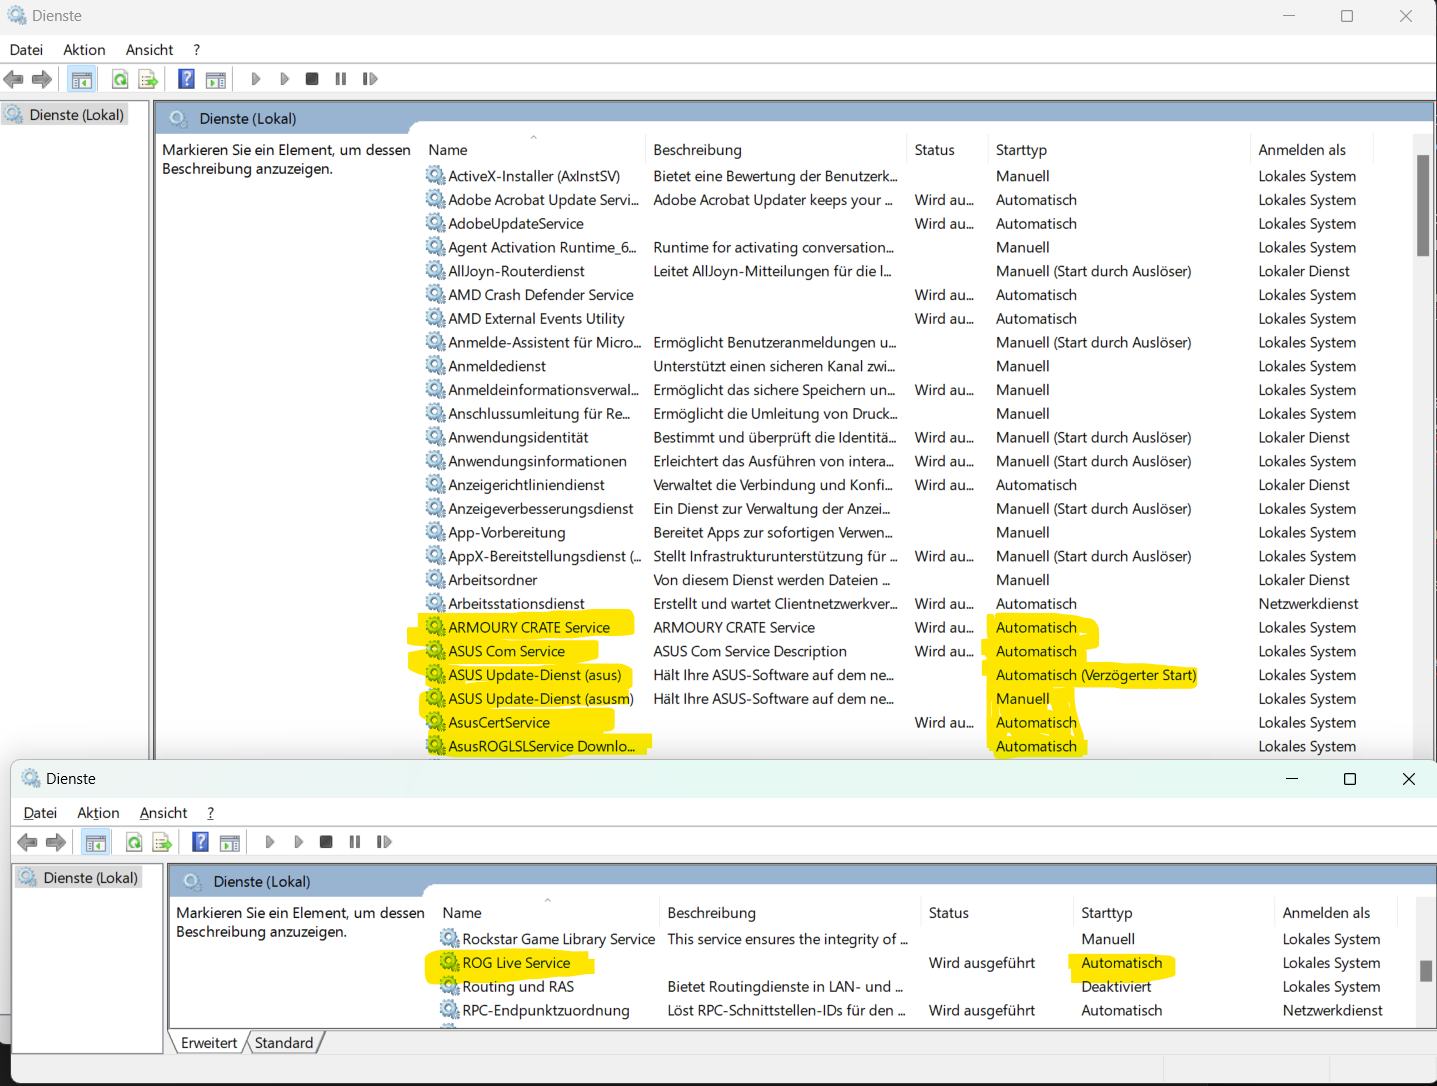The image size is (1437, 1086).
Task: Pause service button in upper Dienste toolbar
Action: click(341, 79)
